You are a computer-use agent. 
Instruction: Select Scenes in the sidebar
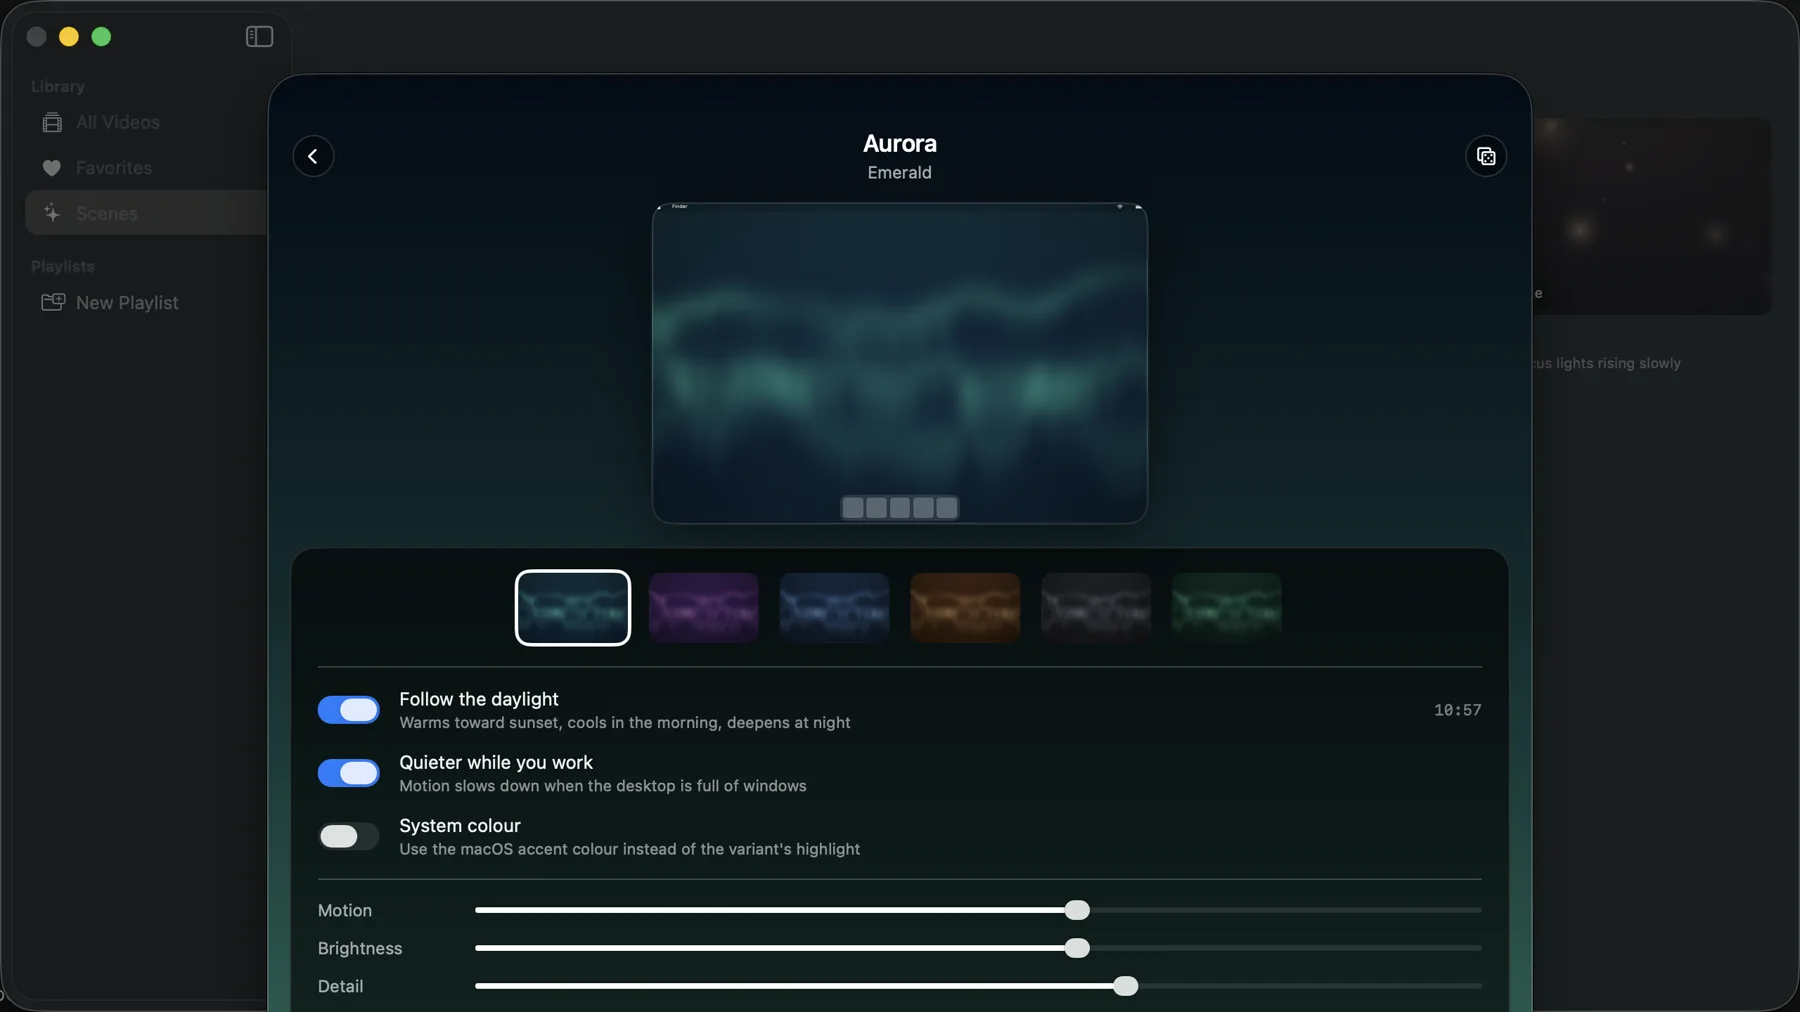(146, 213)
